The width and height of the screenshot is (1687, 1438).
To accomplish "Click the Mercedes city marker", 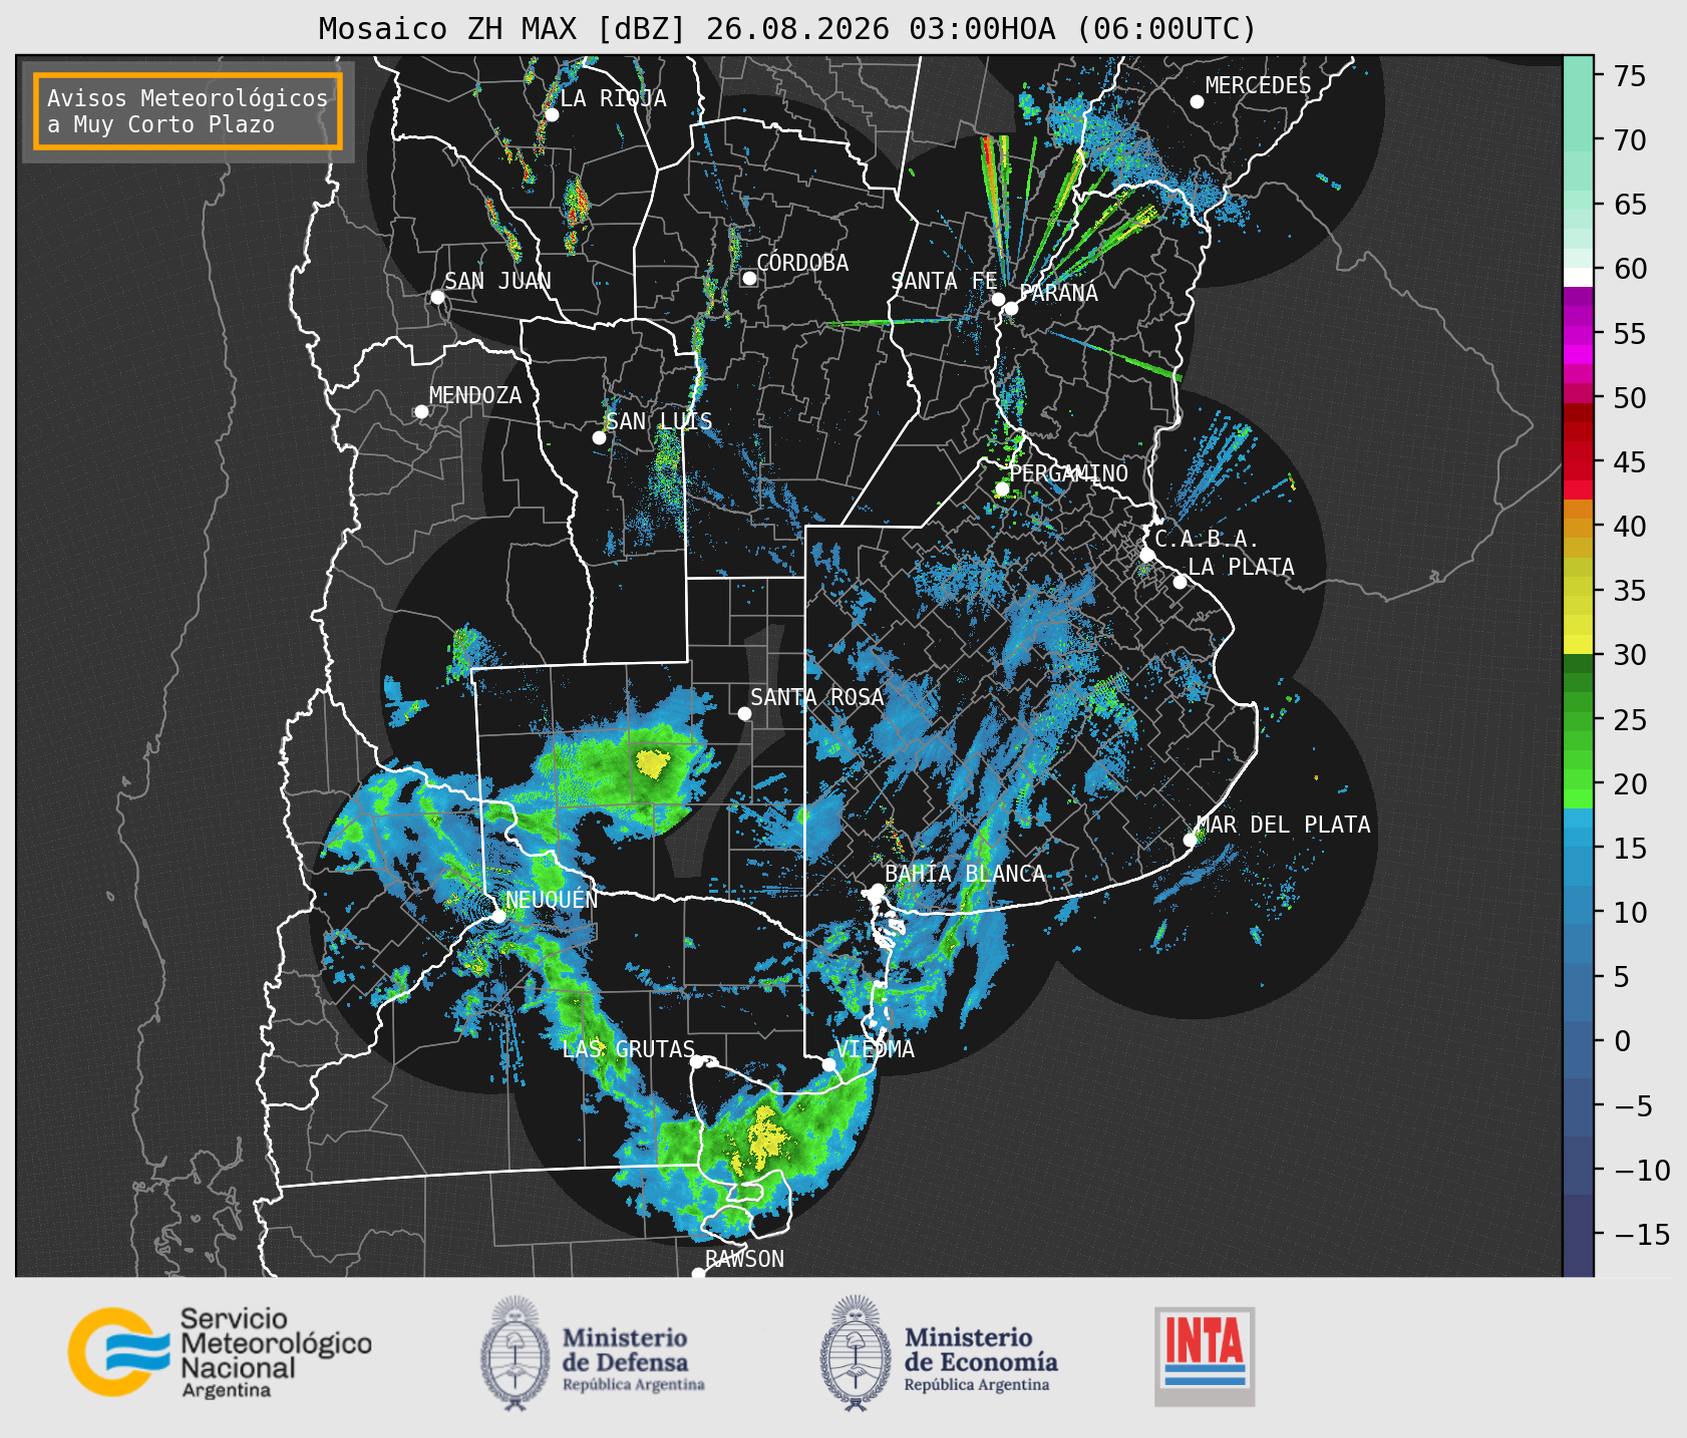I will (1196, 102).
